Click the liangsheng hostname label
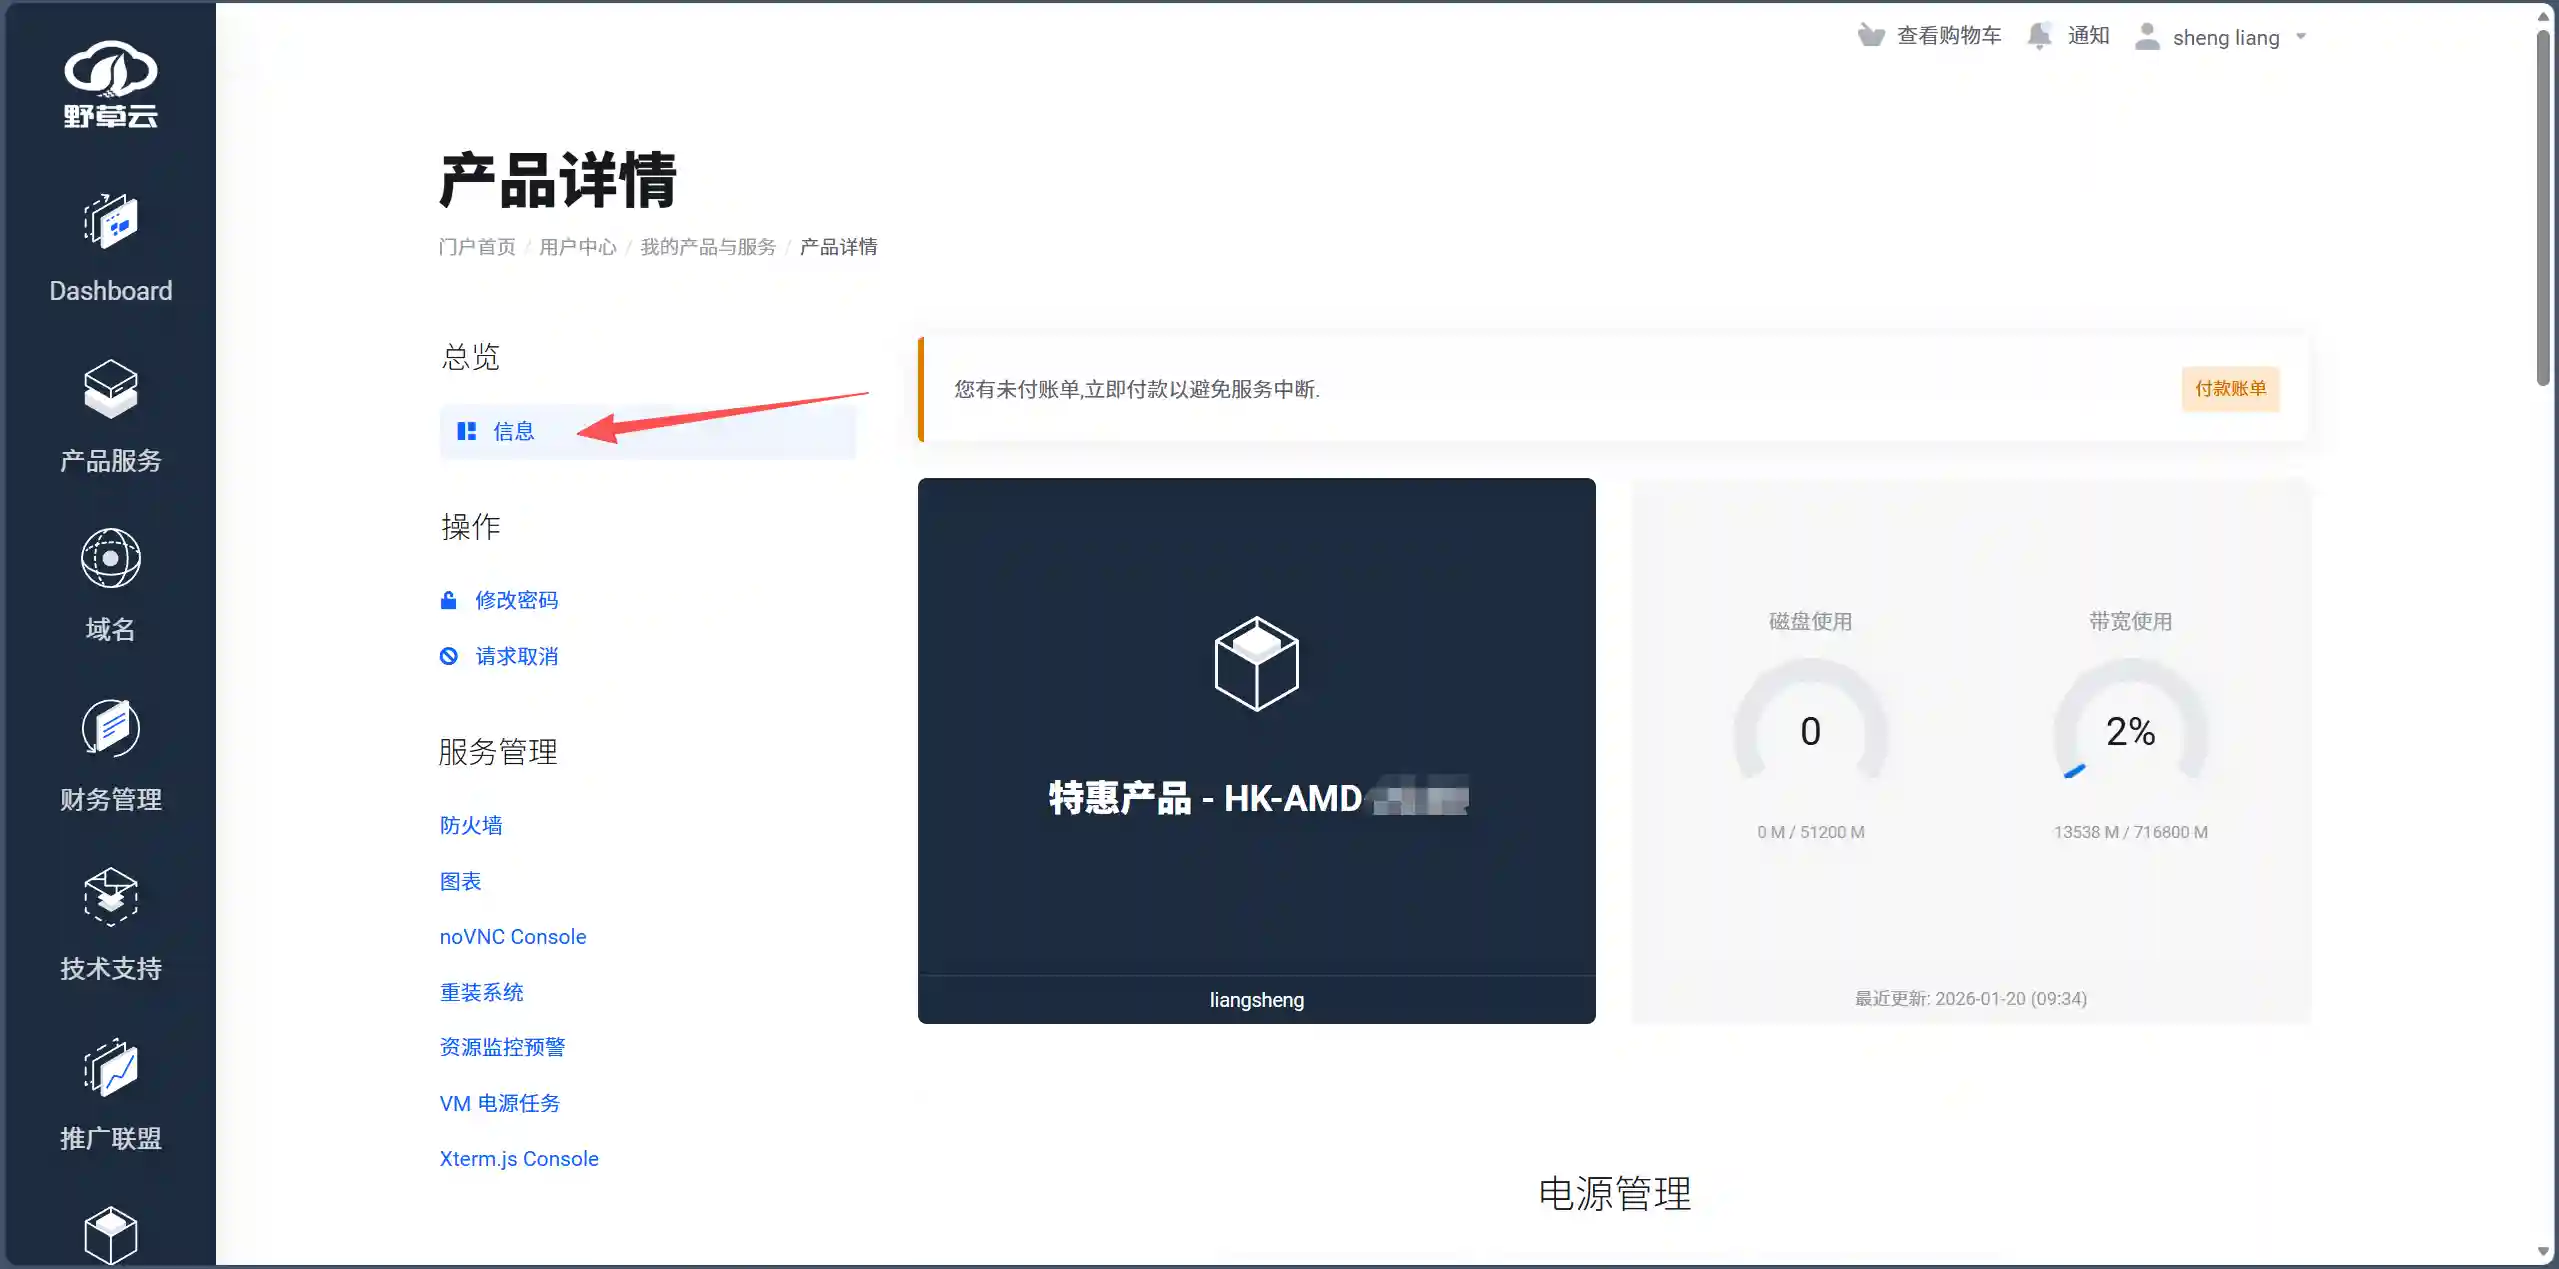 click(1257, 1000)
